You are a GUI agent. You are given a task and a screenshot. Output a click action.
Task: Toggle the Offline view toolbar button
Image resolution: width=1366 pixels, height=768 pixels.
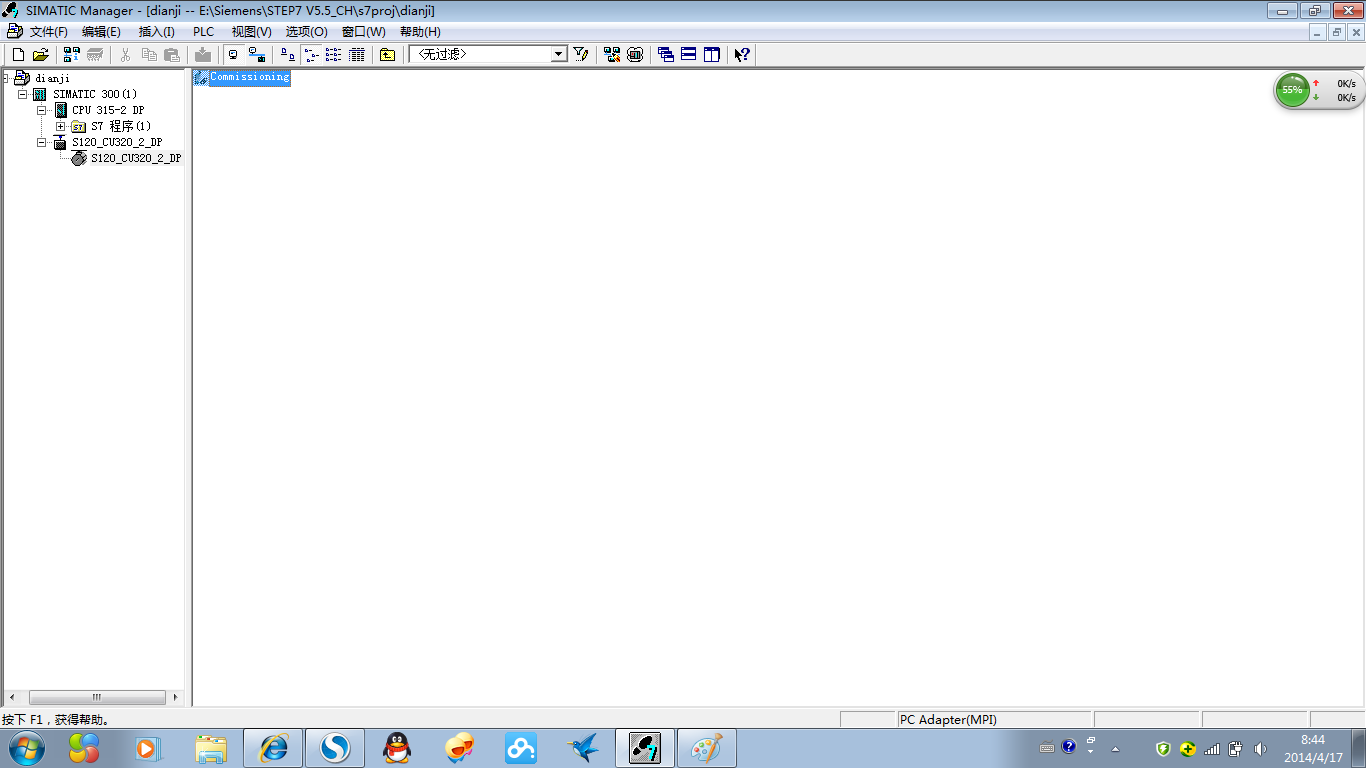tap(234, 55)
